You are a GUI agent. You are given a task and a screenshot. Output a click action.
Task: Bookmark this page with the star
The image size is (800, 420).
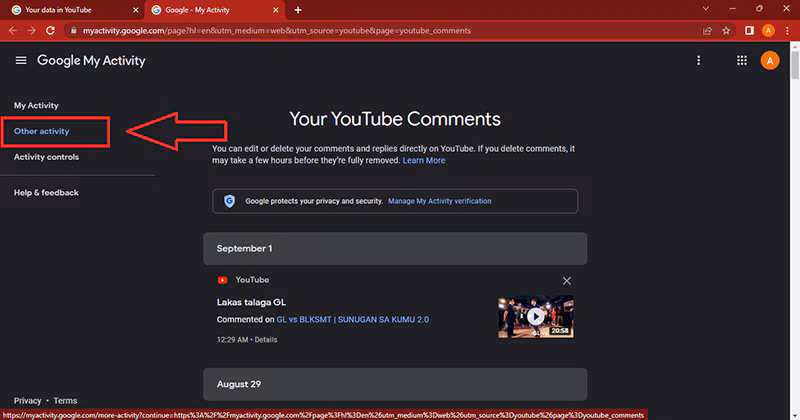click(726, 31)
